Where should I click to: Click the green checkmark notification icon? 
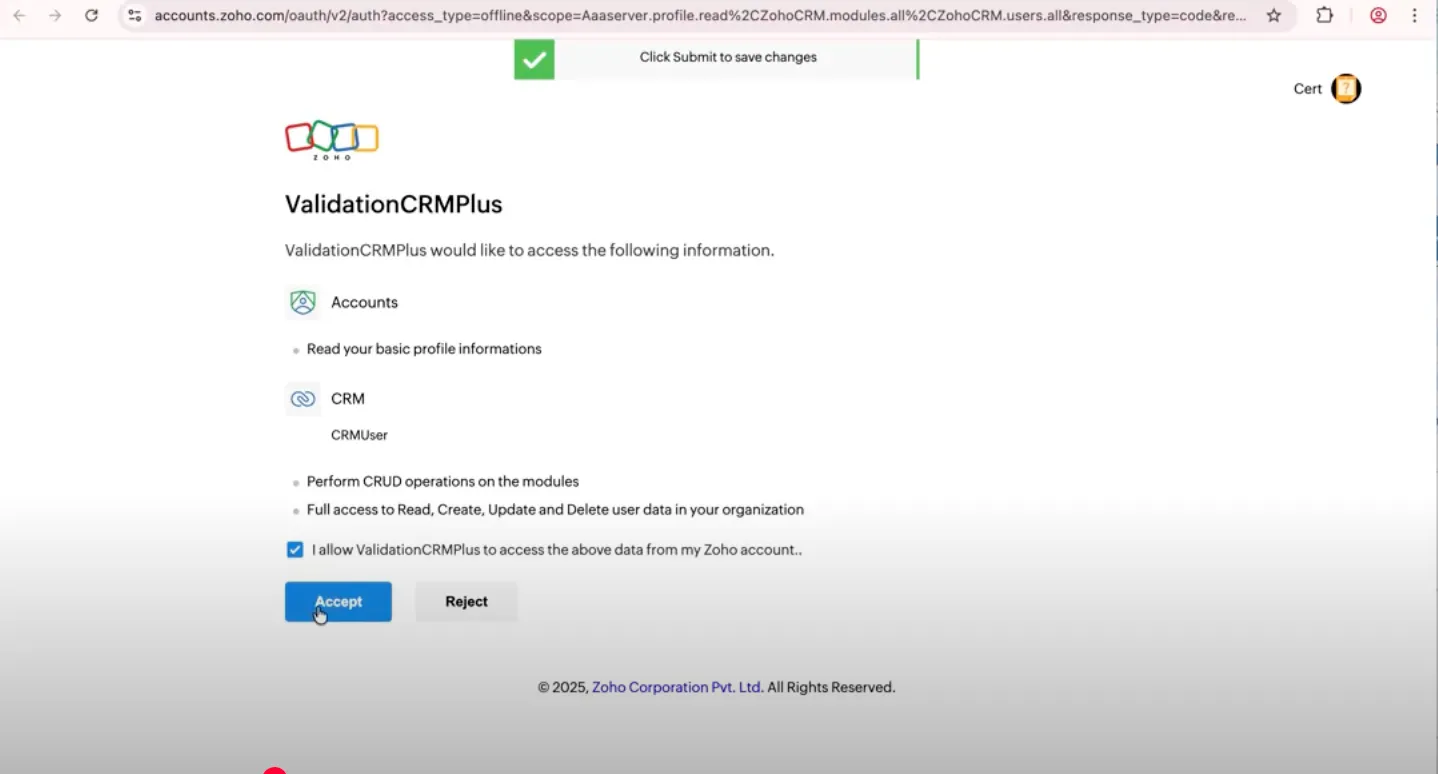pyautogui.click(x=534, y=59)
